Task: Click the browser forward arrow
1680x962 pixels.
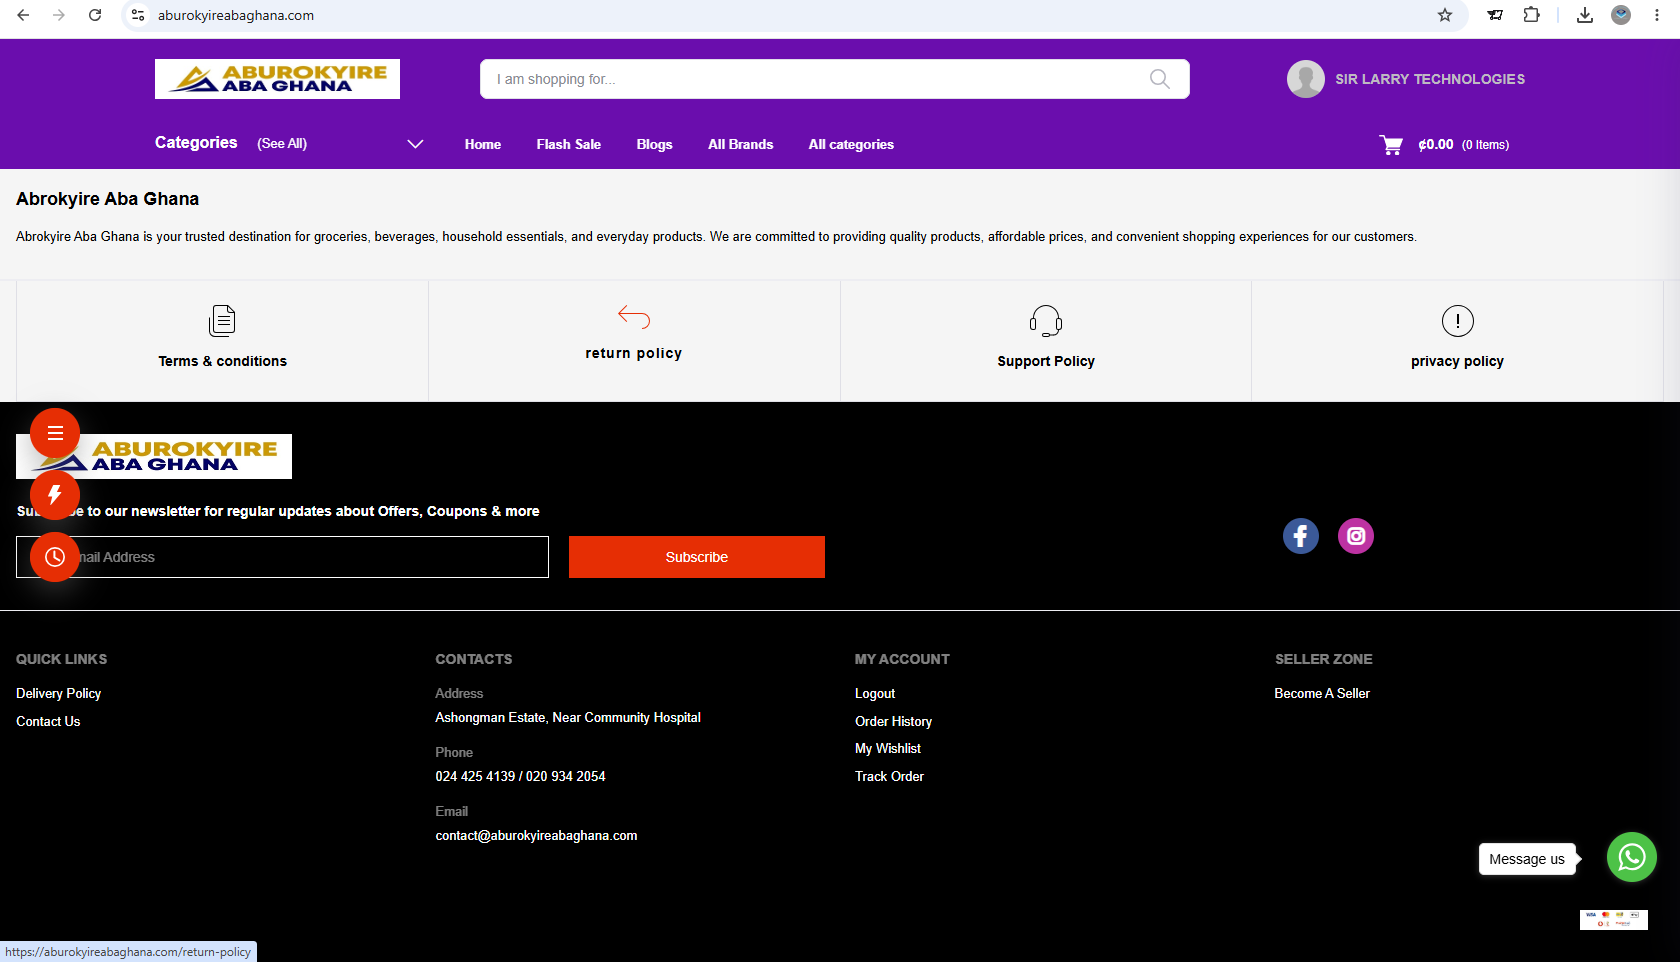Action: coord(59,15)
